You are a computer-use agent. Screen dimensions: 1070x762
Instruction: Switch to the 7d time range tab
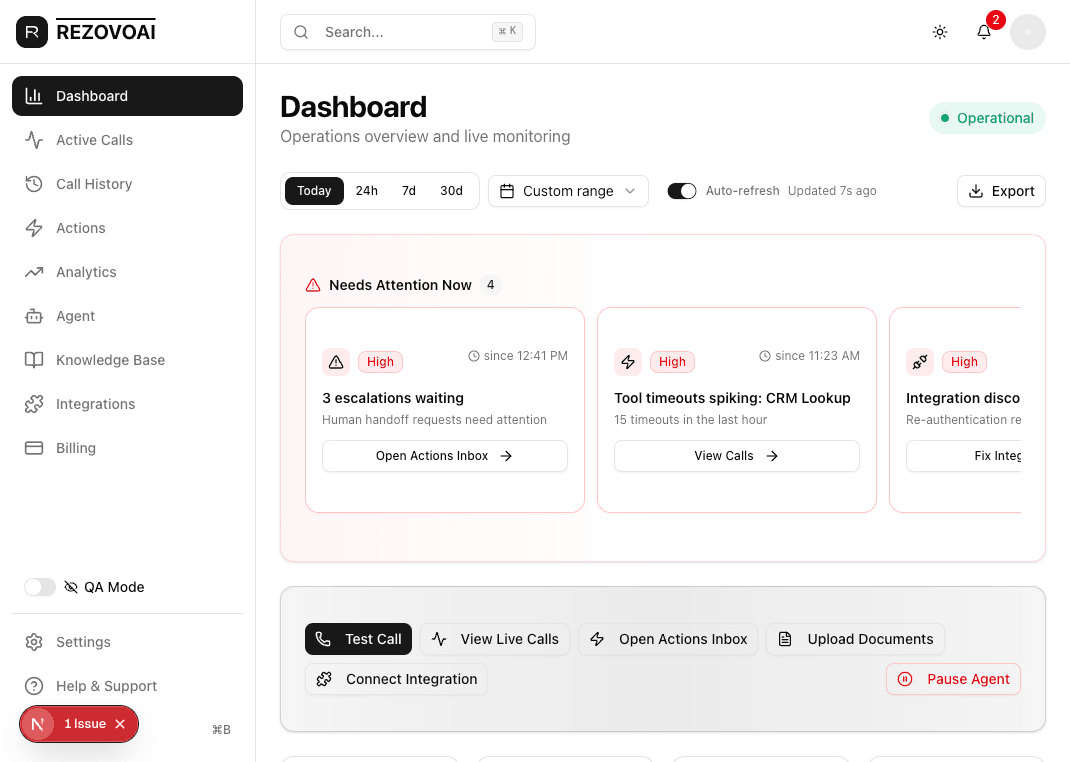pyautogui.click(x=408, y=190)
